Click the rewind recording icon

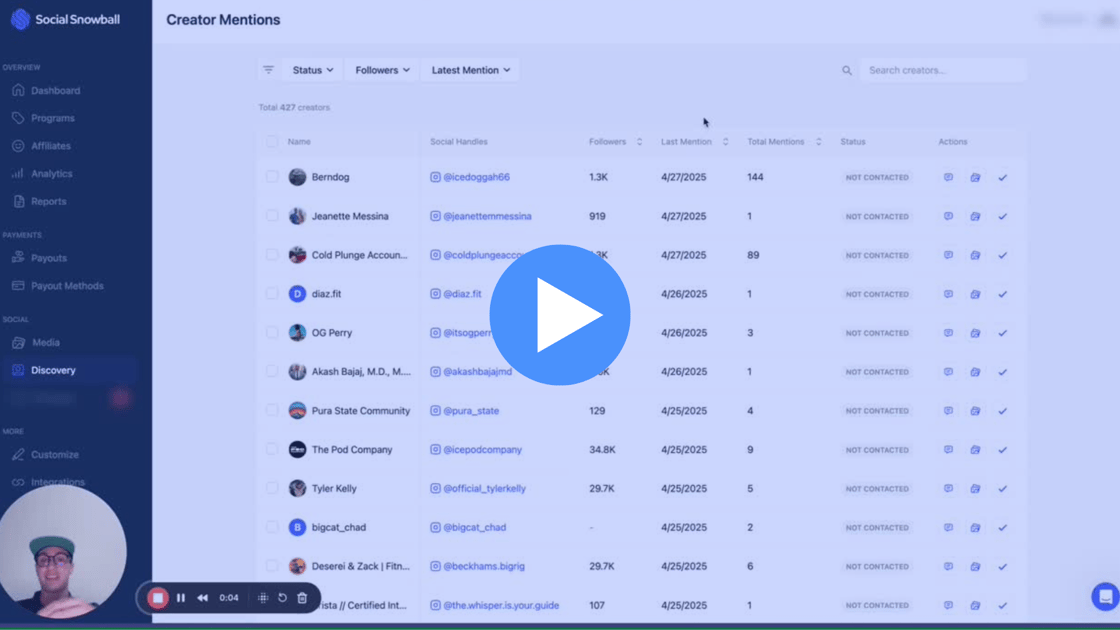[x=202, y=598]
